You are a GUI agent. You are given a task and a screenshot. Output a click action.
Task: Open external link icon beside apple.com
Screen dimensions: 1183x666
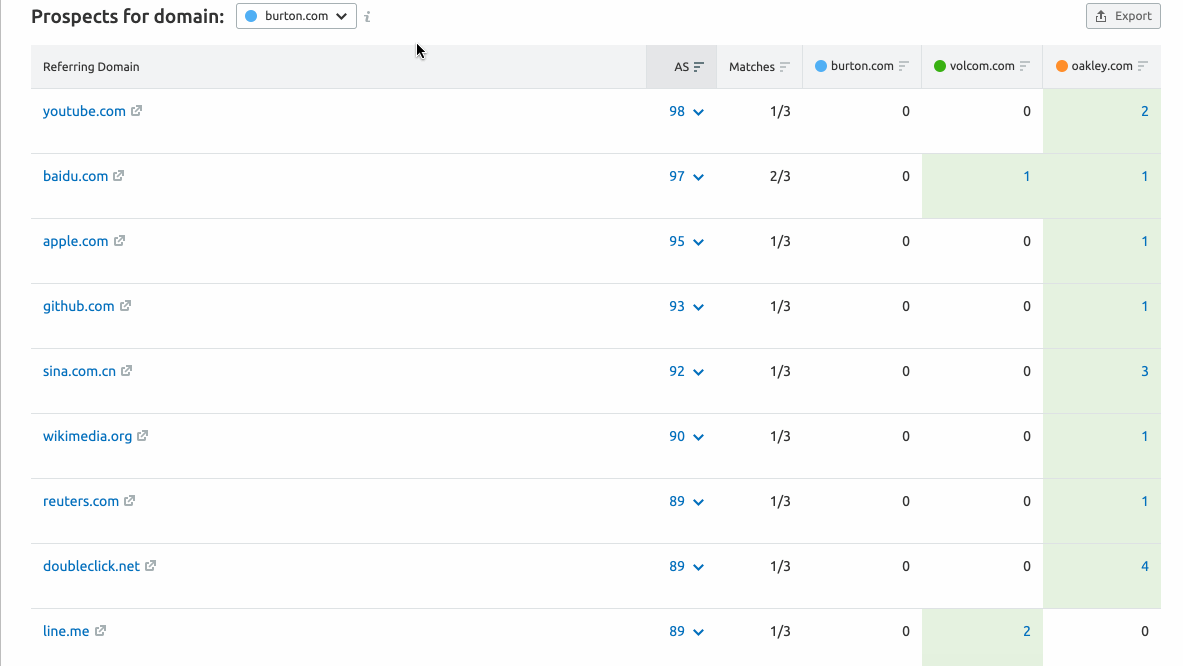pyautogui.click(x=119, y=241)
